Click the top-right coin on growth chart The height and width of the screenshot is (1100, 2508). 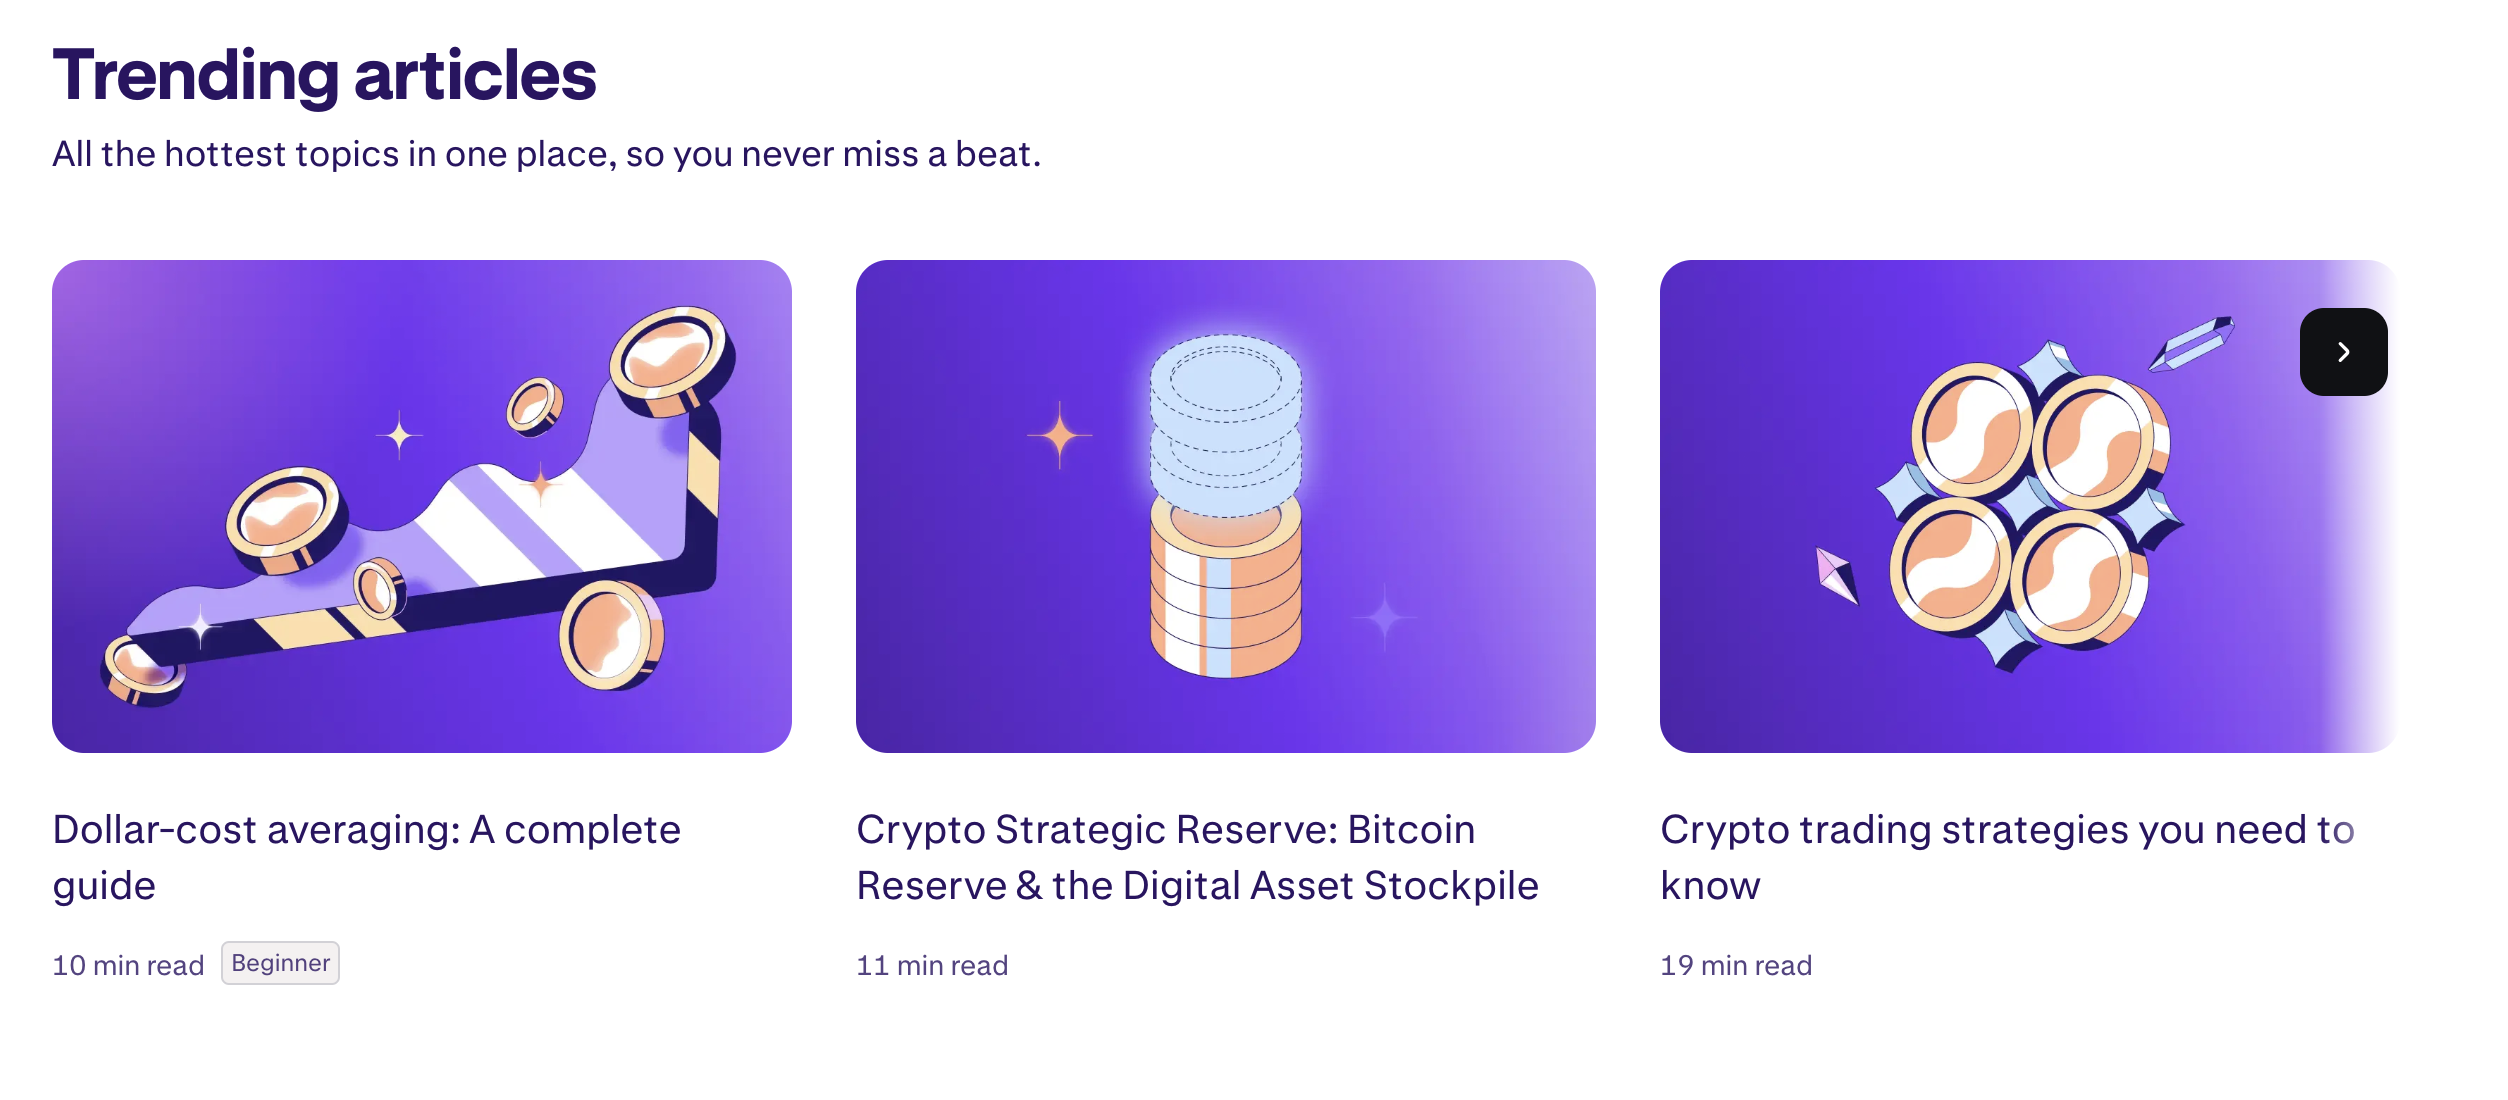tap(673, 361)
